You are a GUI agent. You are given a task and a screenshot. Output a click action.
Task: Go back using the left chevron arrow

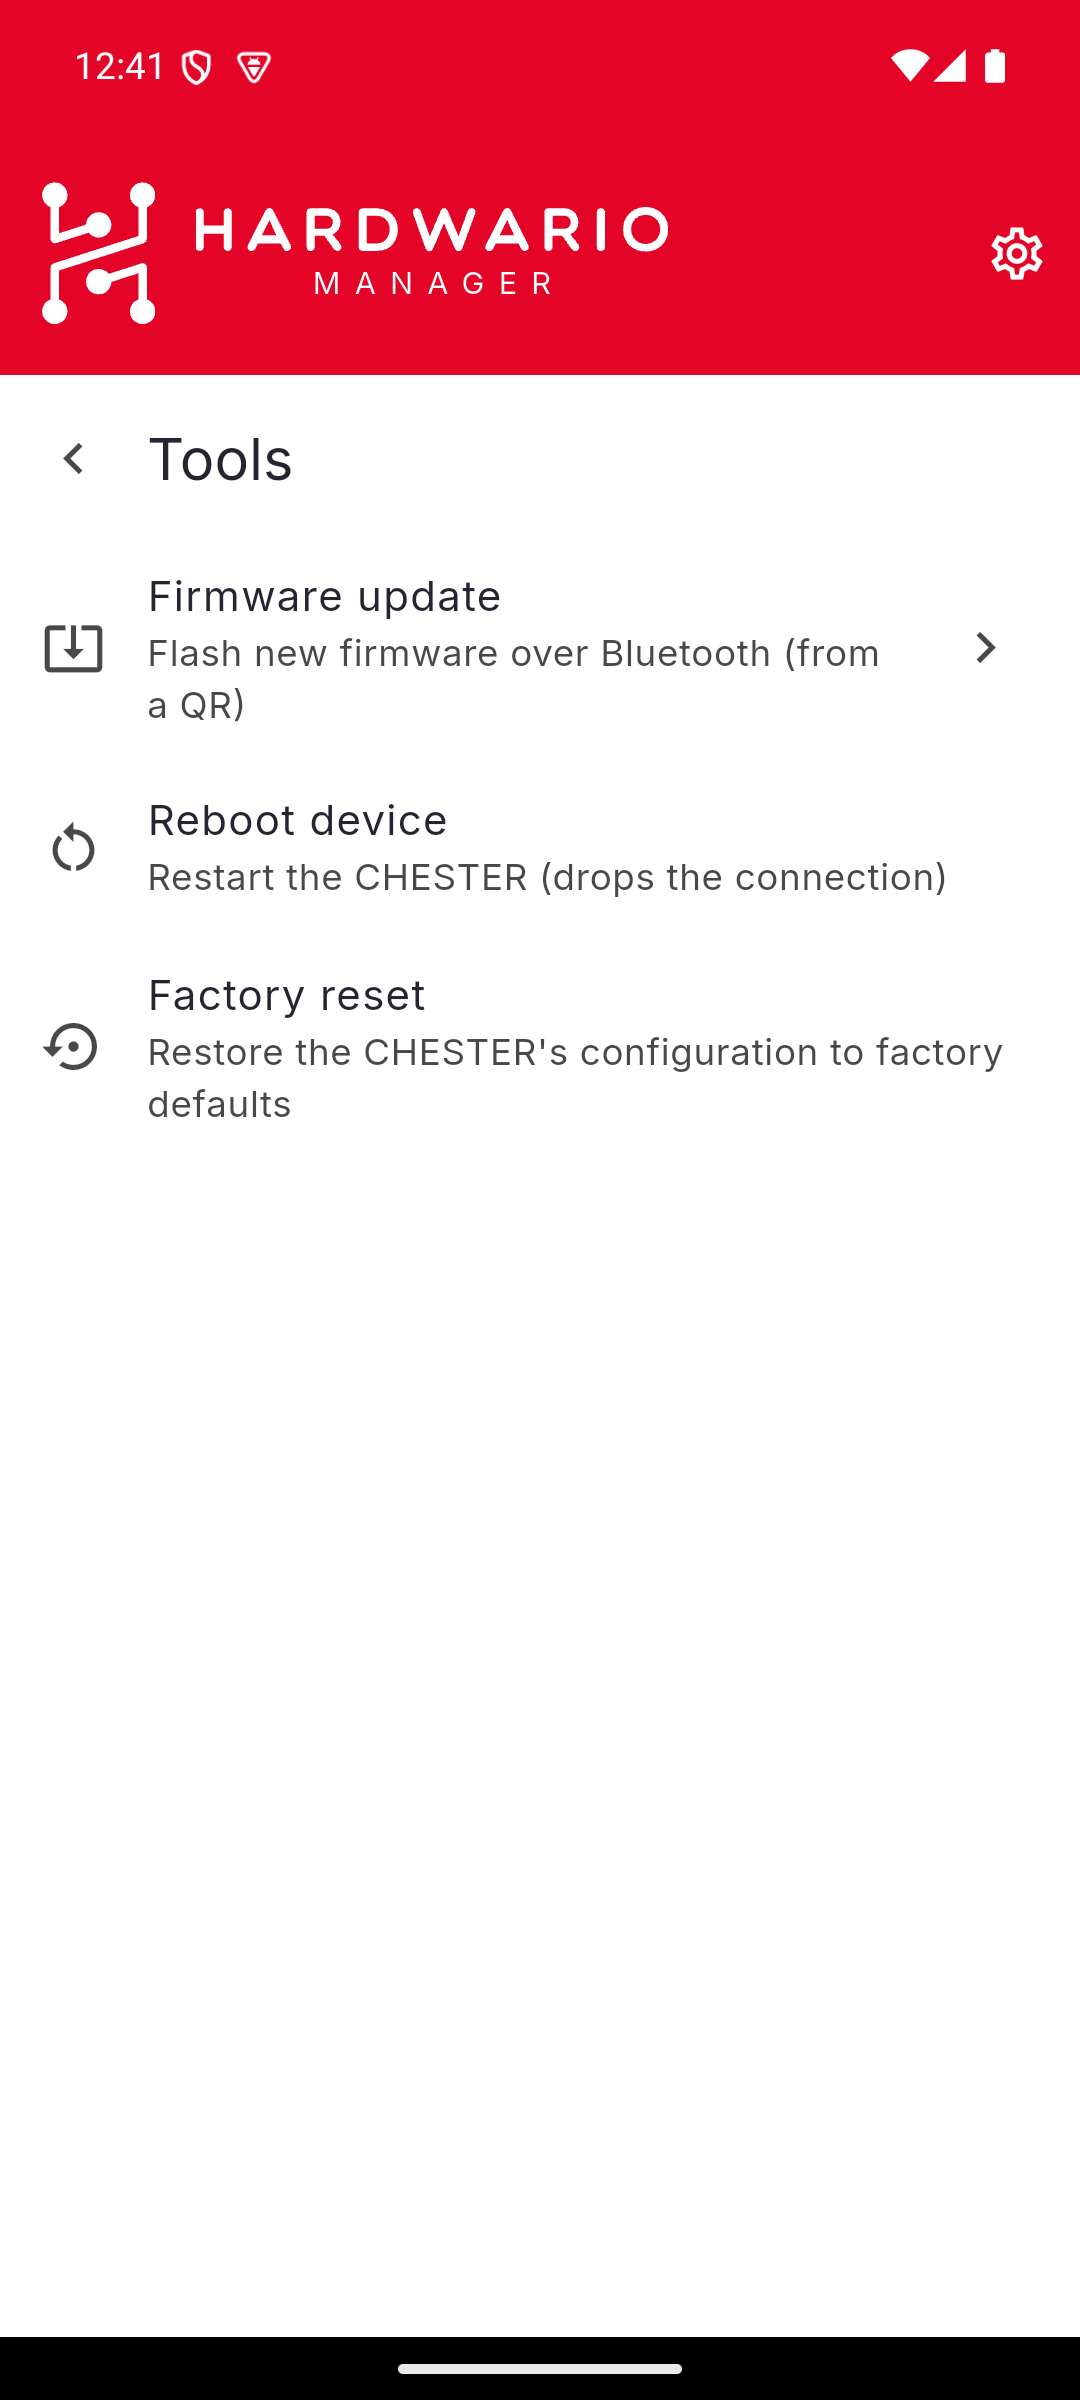73,459
